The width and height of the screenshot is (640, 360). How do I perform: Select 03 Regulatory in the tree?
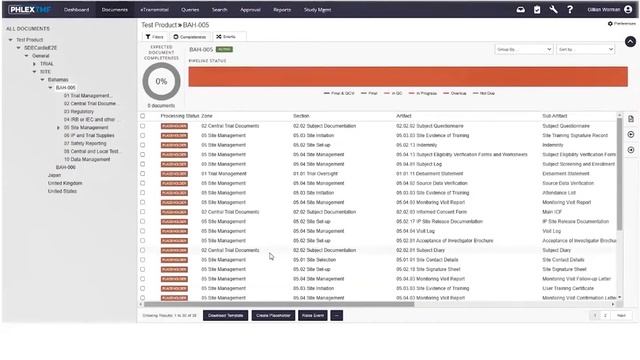(x=79, y=111)
